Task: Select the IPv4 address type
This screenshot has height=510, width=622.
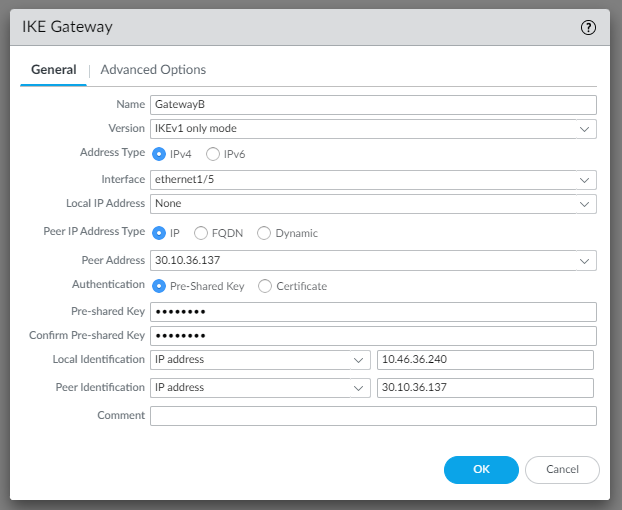Action: pos(159,154)
